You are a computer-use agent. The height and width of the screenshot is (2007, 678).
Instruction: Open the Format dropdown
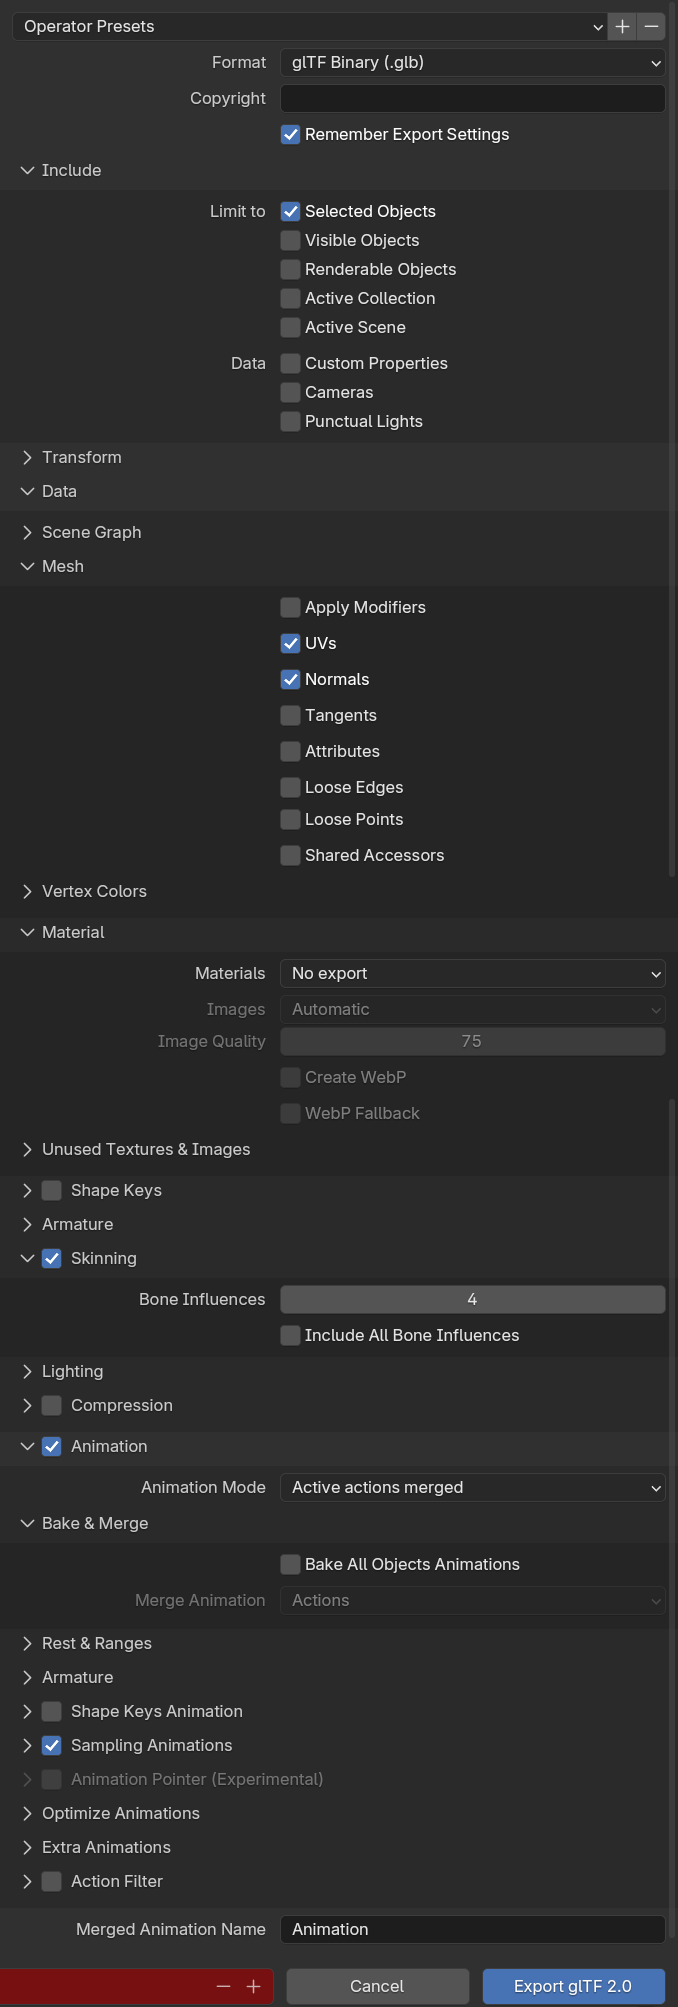tap(472, 63)
